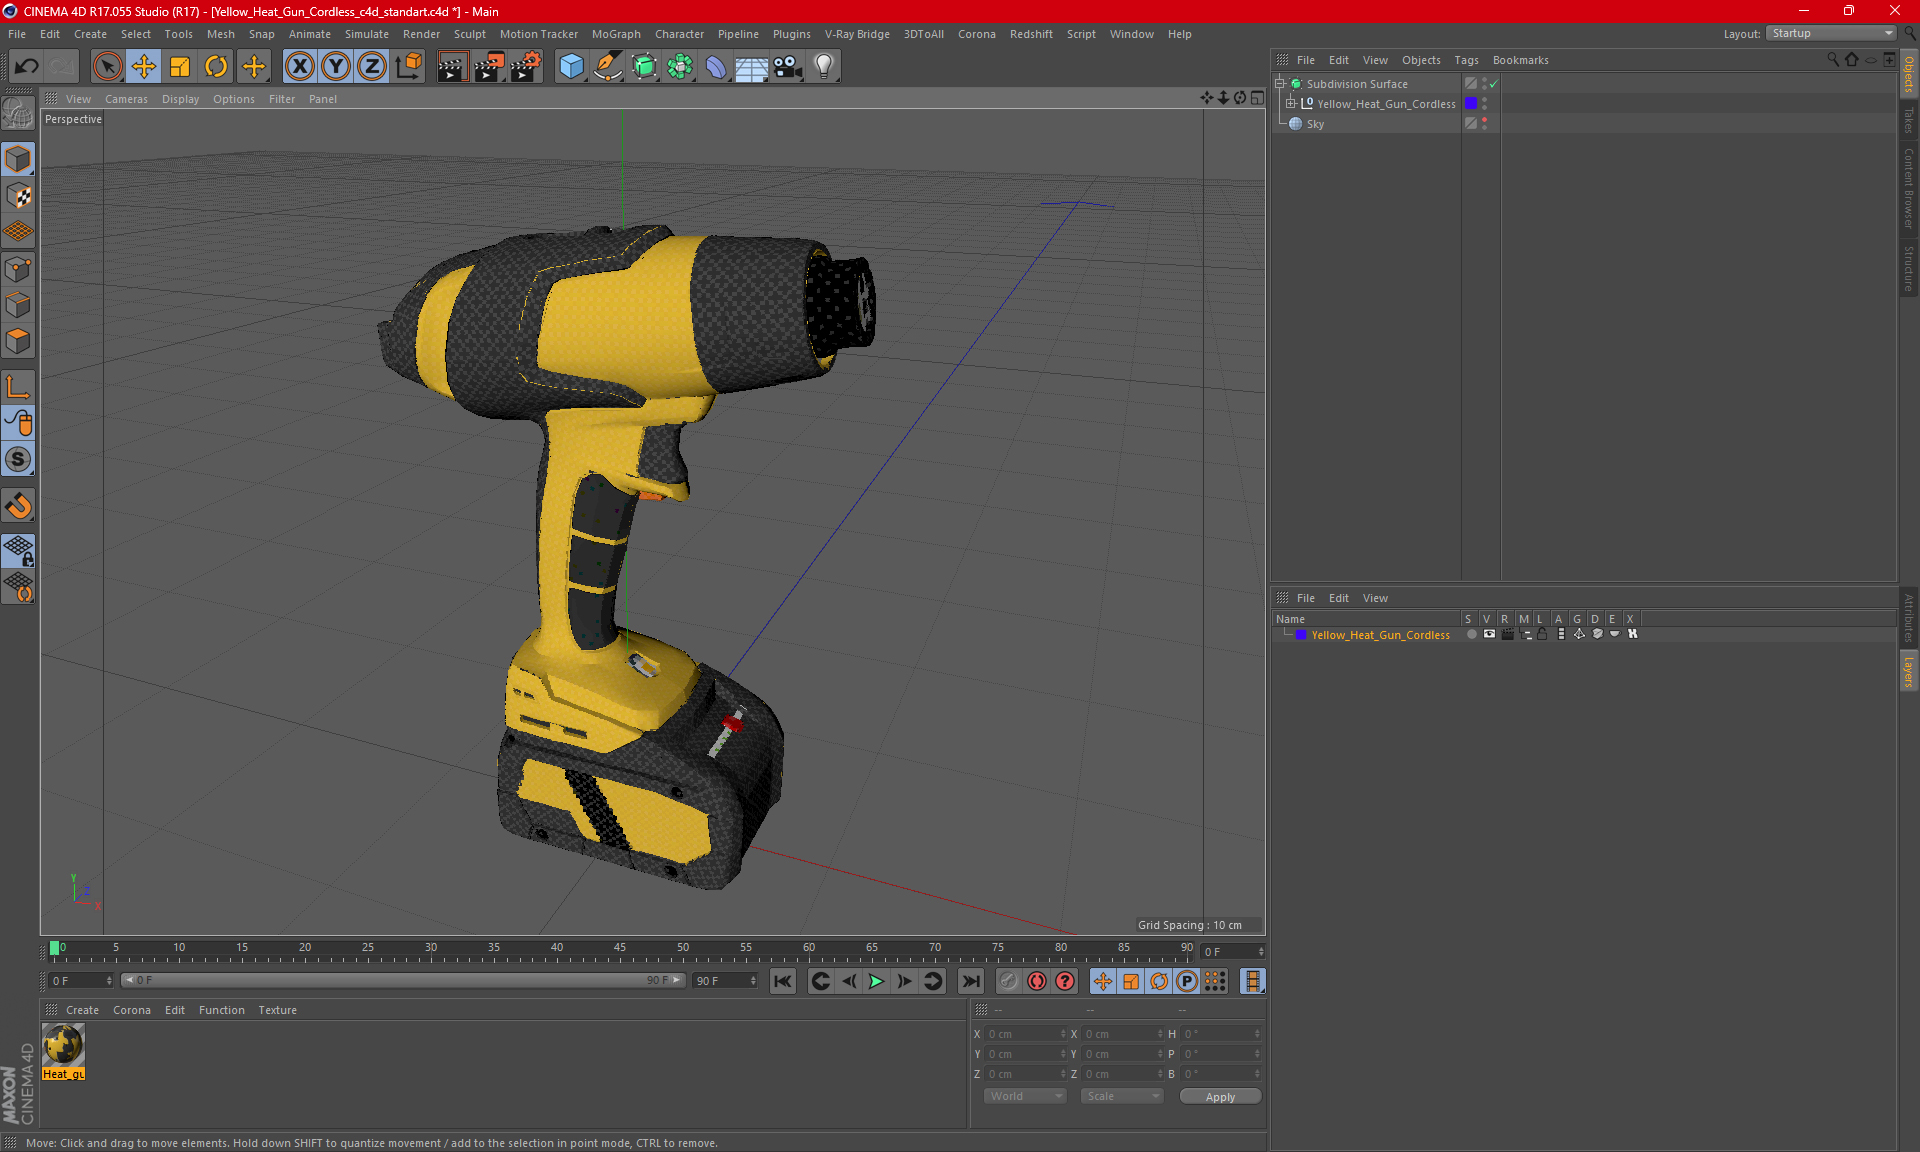Click the X position input field
The width and height of the screenshot is (1920, 1152).
click(1026, 1034)
